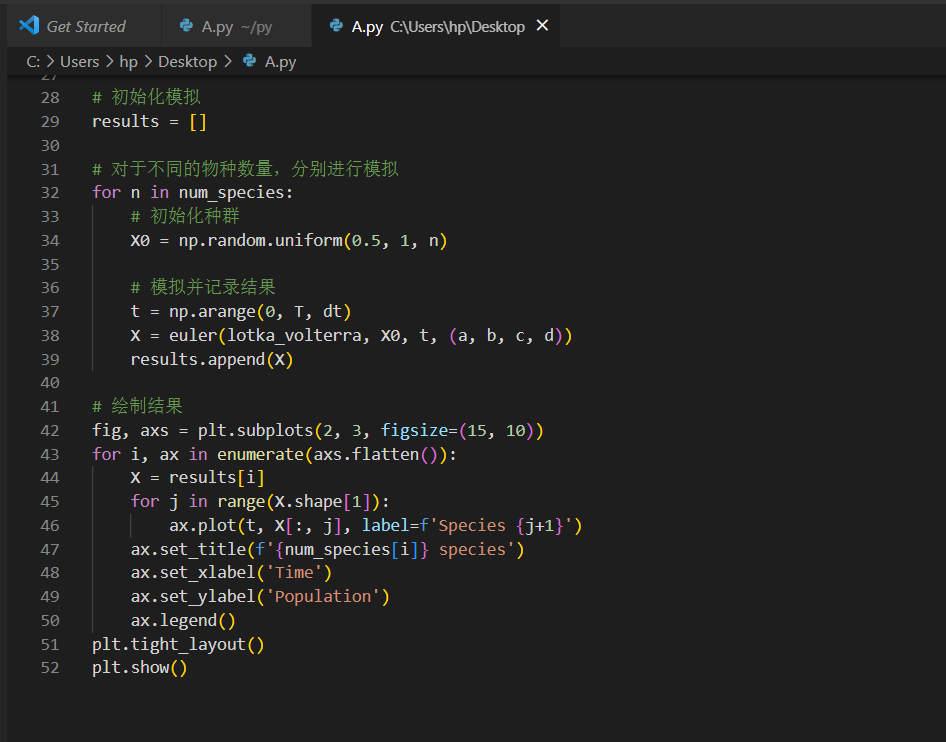Click the 'results' variable on line 29
The width and height of the screenshot is (946, 742).
click(x=125, y=121)
